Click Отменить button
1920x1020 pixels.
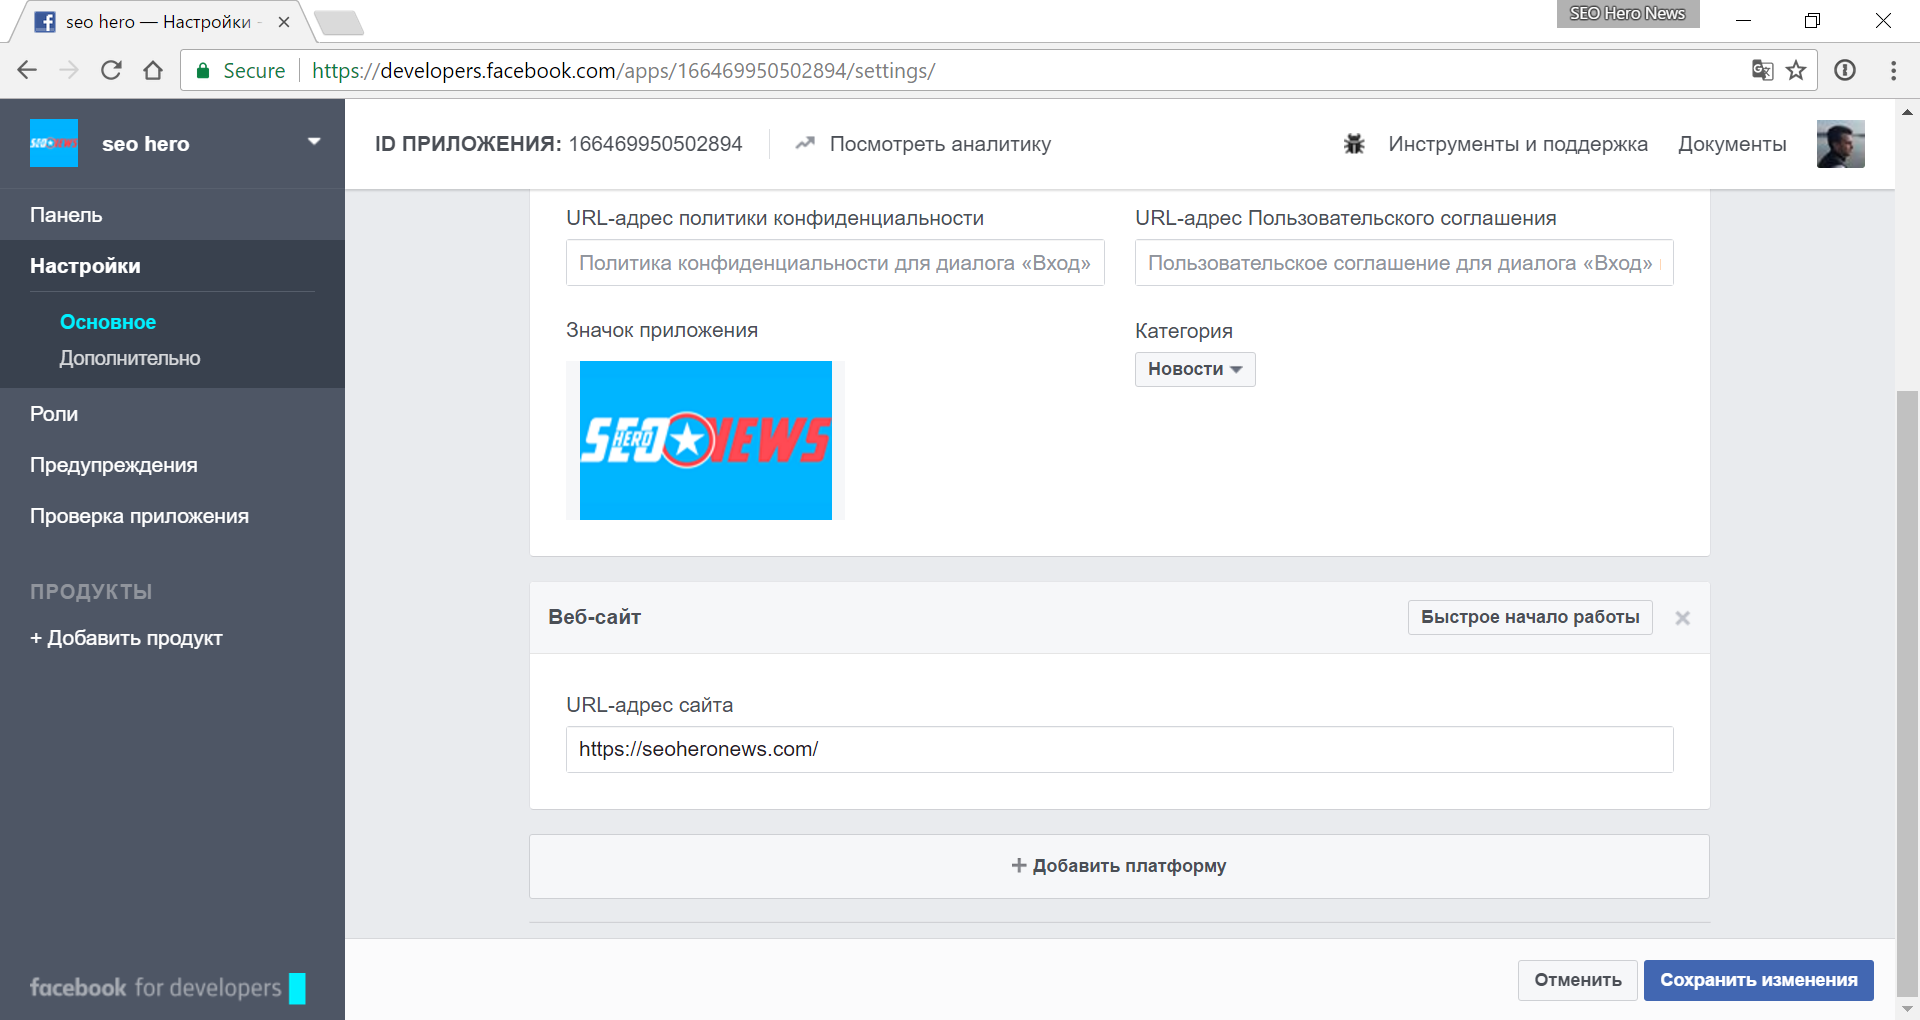[x=1578, y=980]
